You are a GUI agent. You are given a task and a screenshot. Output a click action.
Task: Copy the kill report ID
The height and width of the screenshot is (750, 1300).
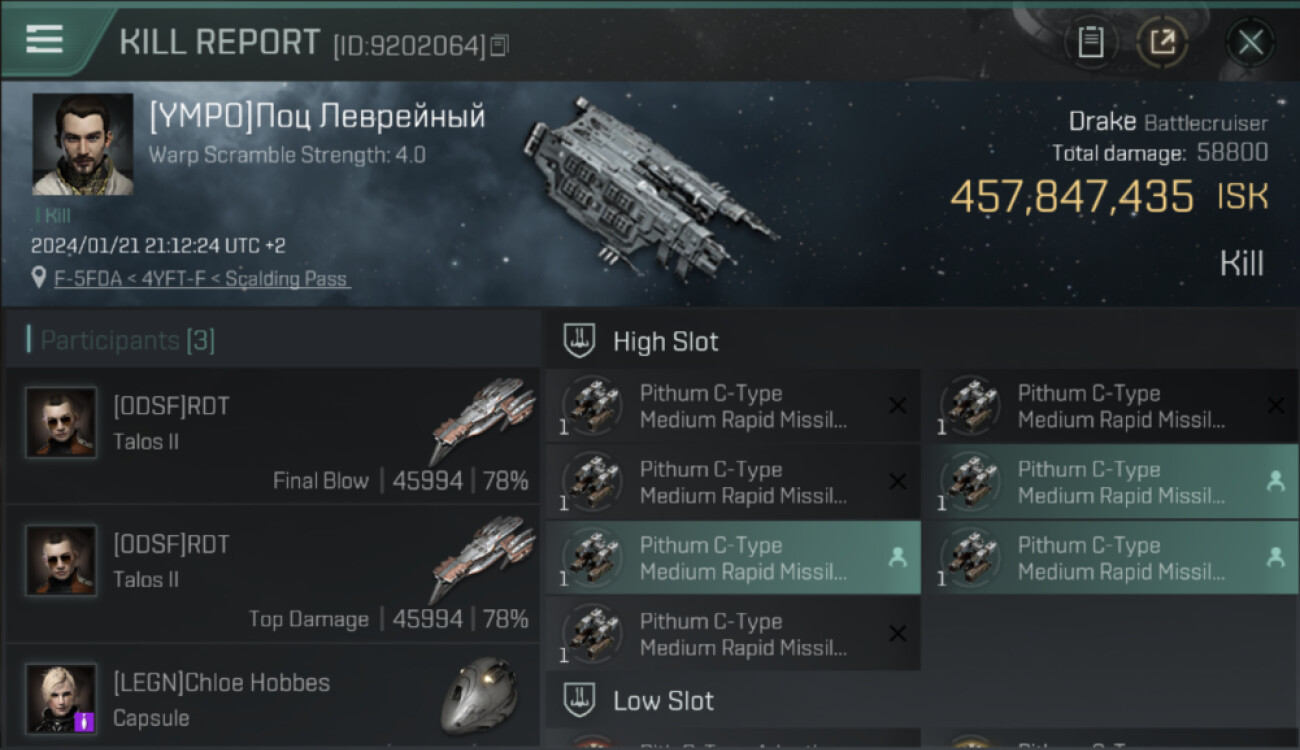tap(500, 45)
